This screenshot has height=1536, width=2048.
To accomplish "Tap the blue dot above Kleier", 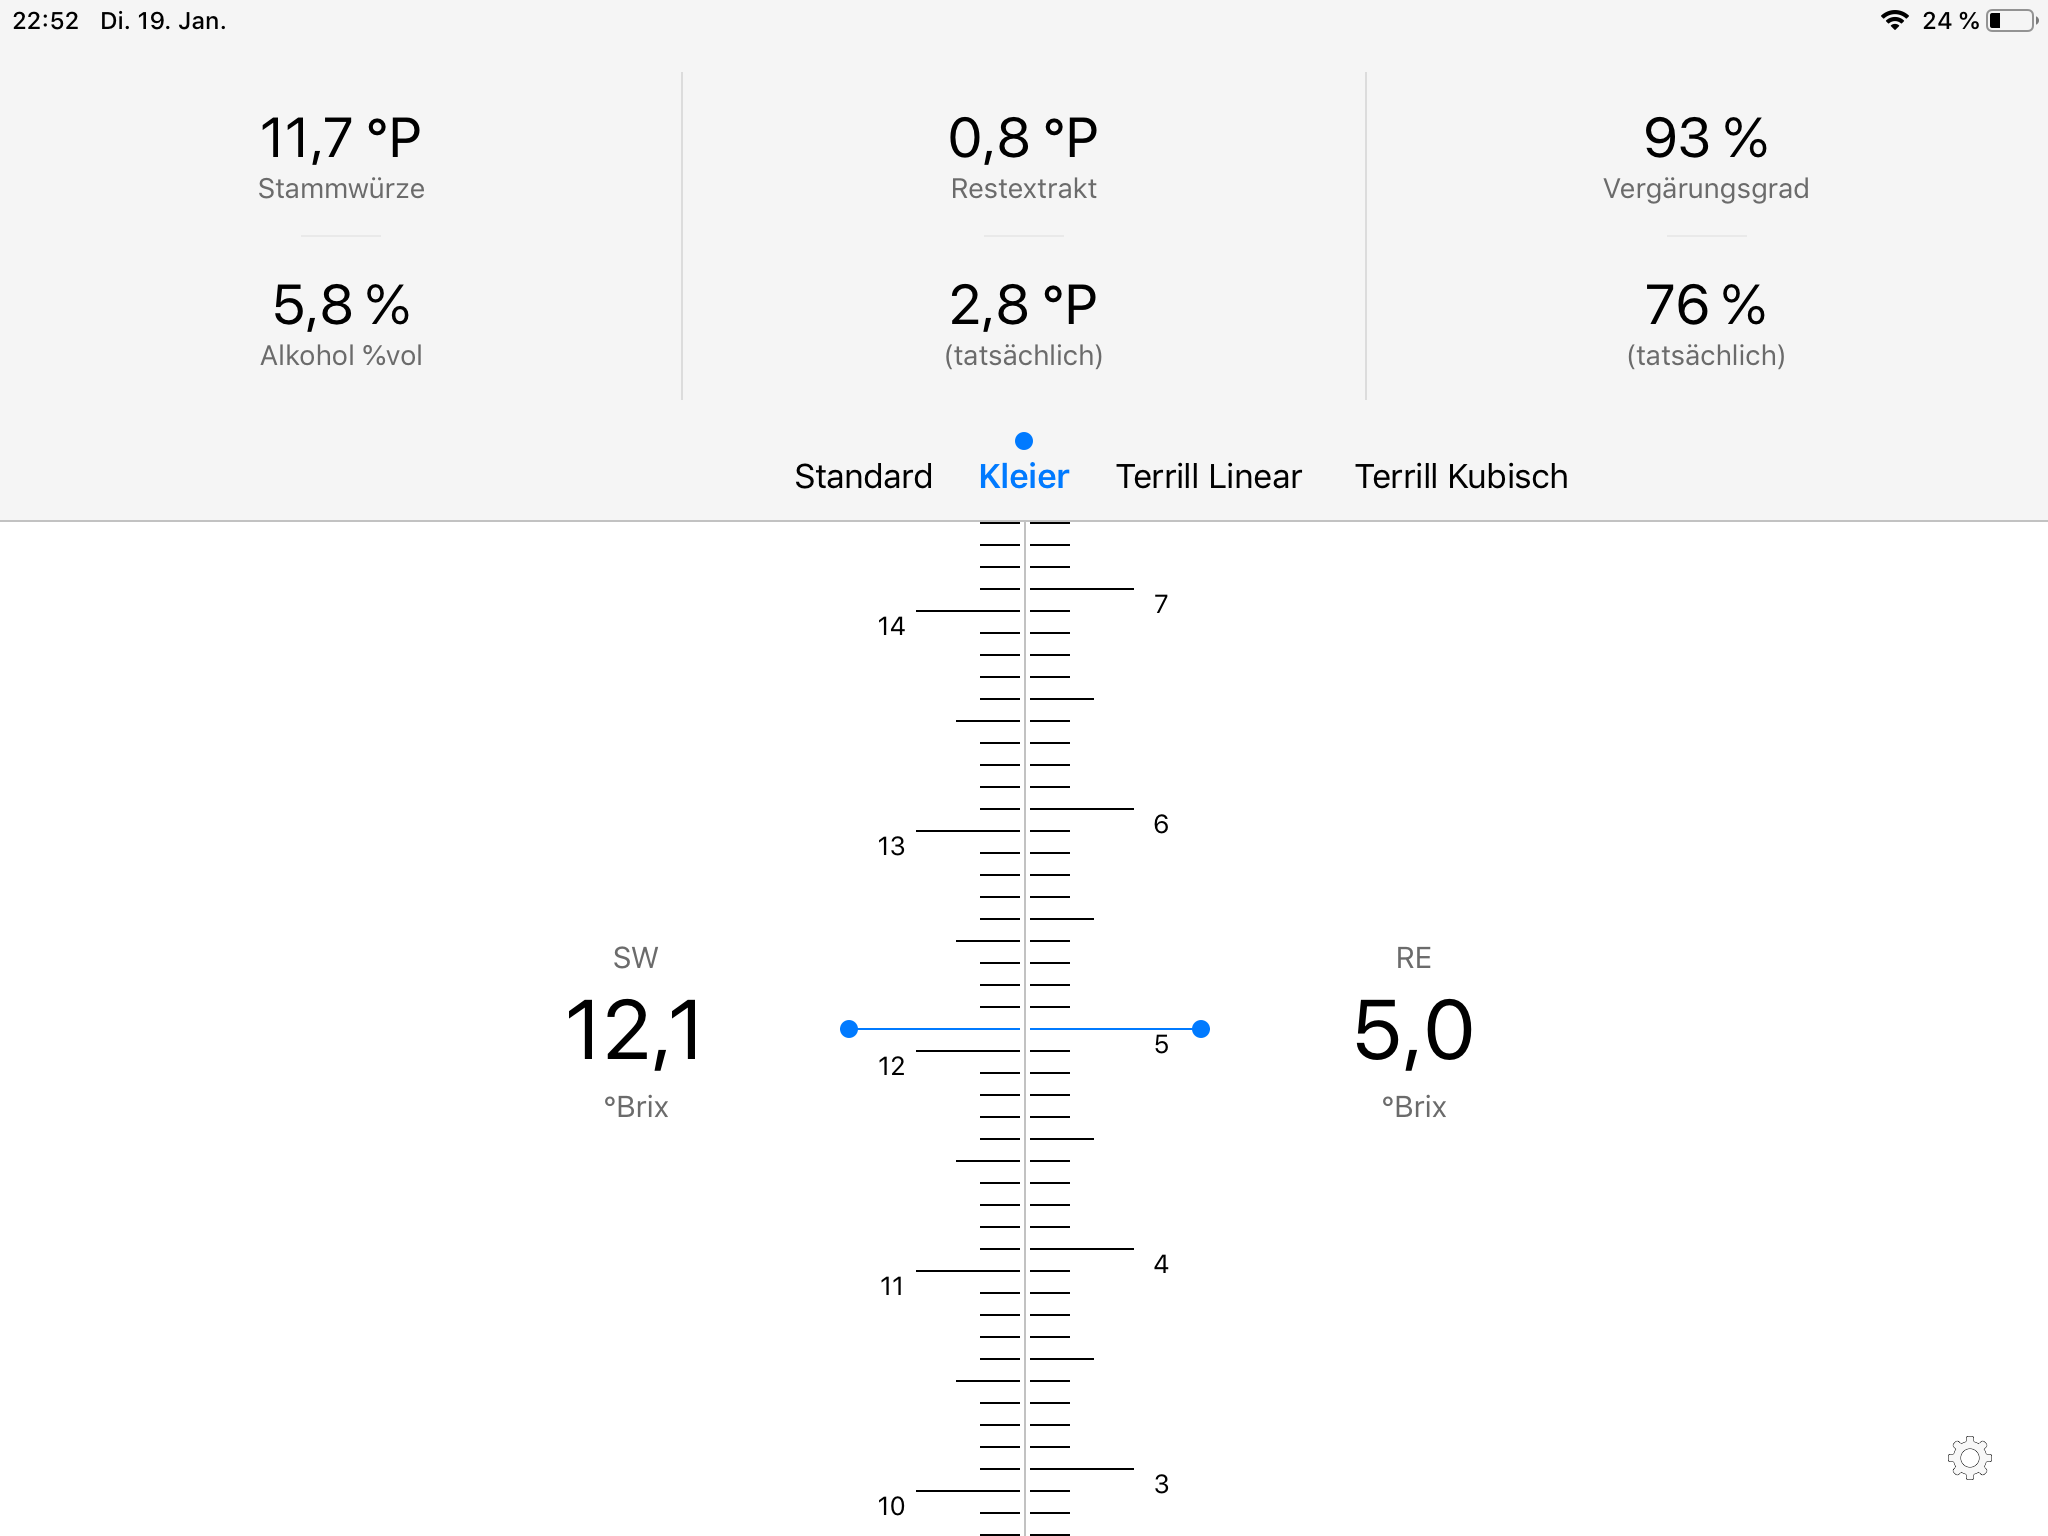I will point(1023,441).
